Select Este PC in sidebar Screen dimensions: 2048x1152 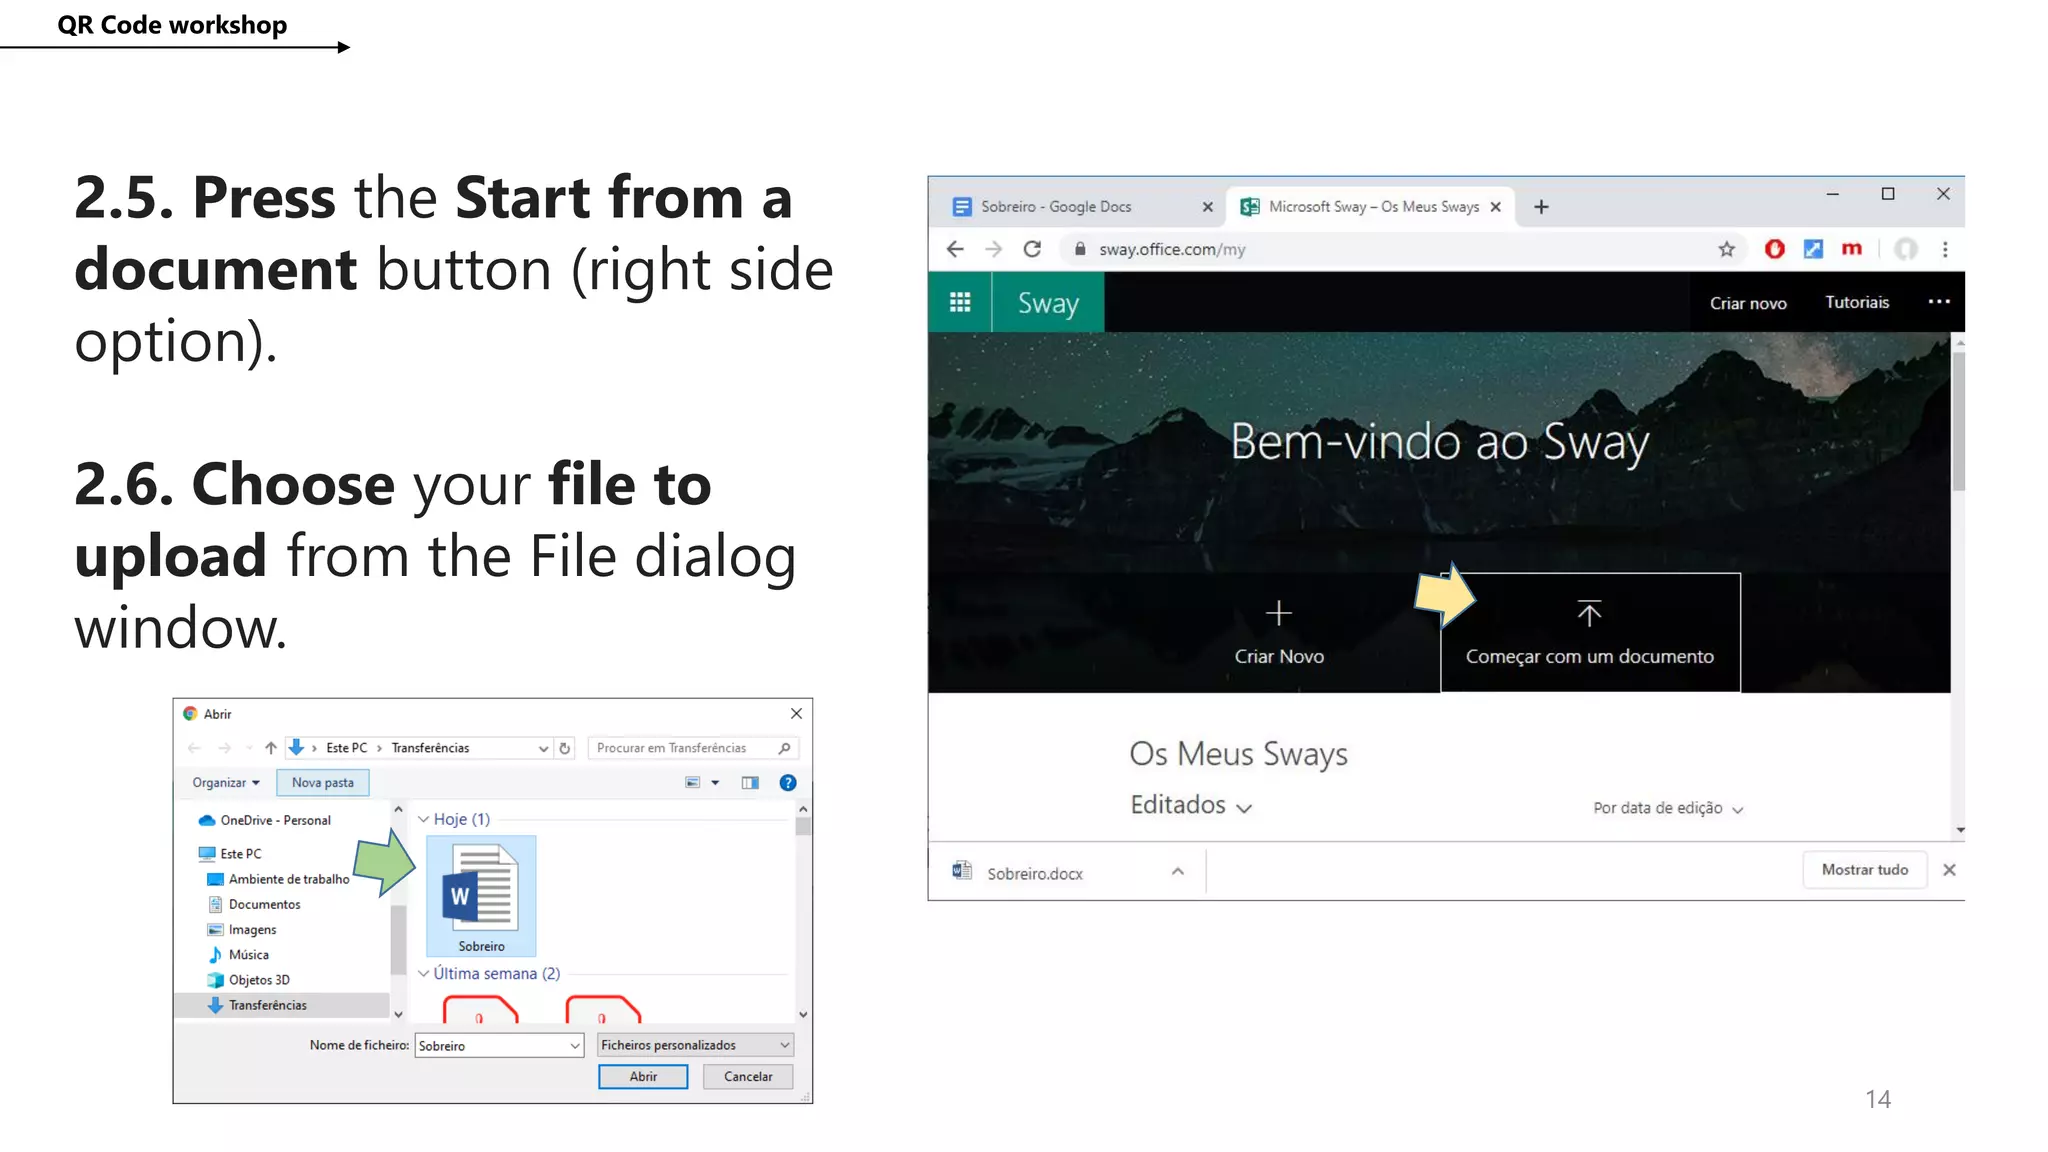[230, 854]
